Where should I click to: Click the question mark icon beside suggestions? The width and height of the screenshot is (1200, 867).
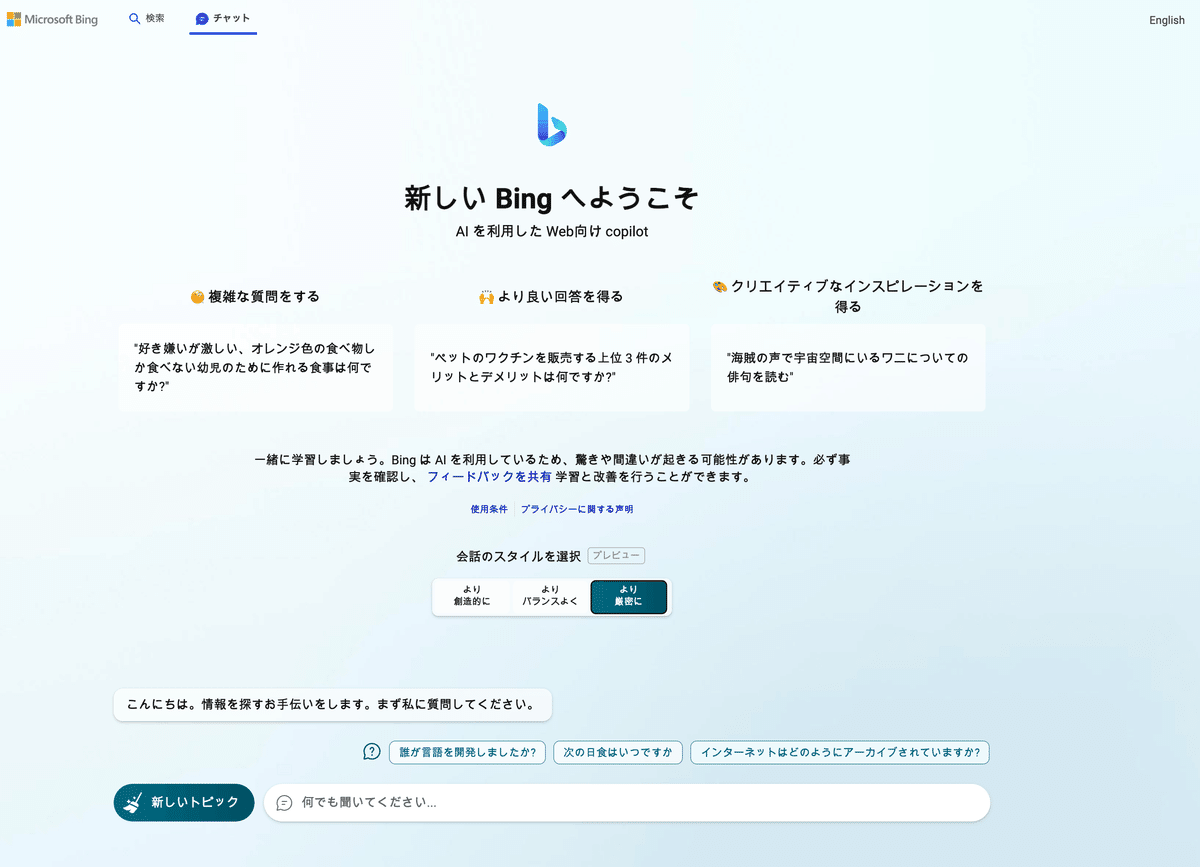click(x=372, y=751)
